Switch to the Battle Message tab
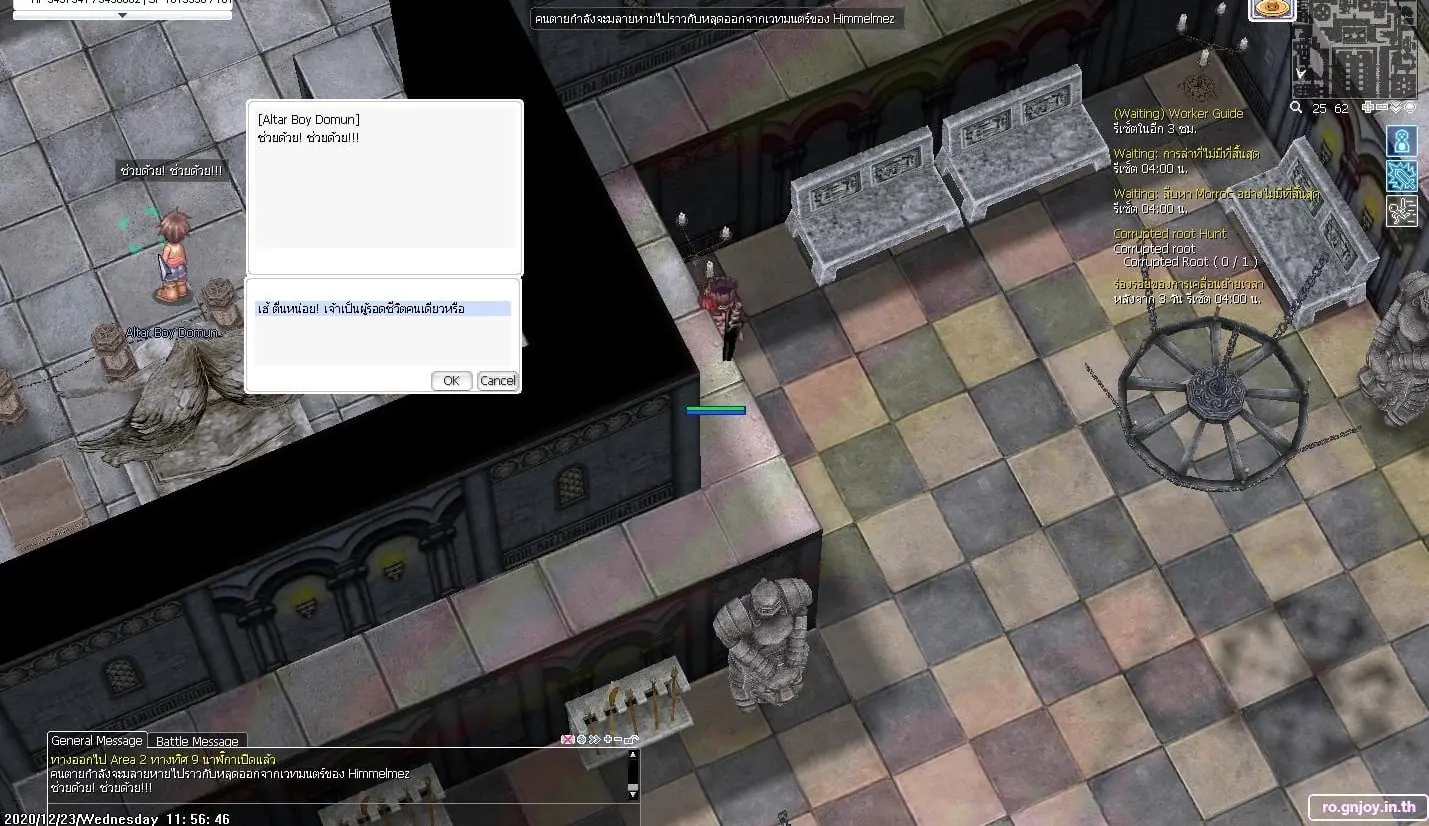 pos(197,741)
